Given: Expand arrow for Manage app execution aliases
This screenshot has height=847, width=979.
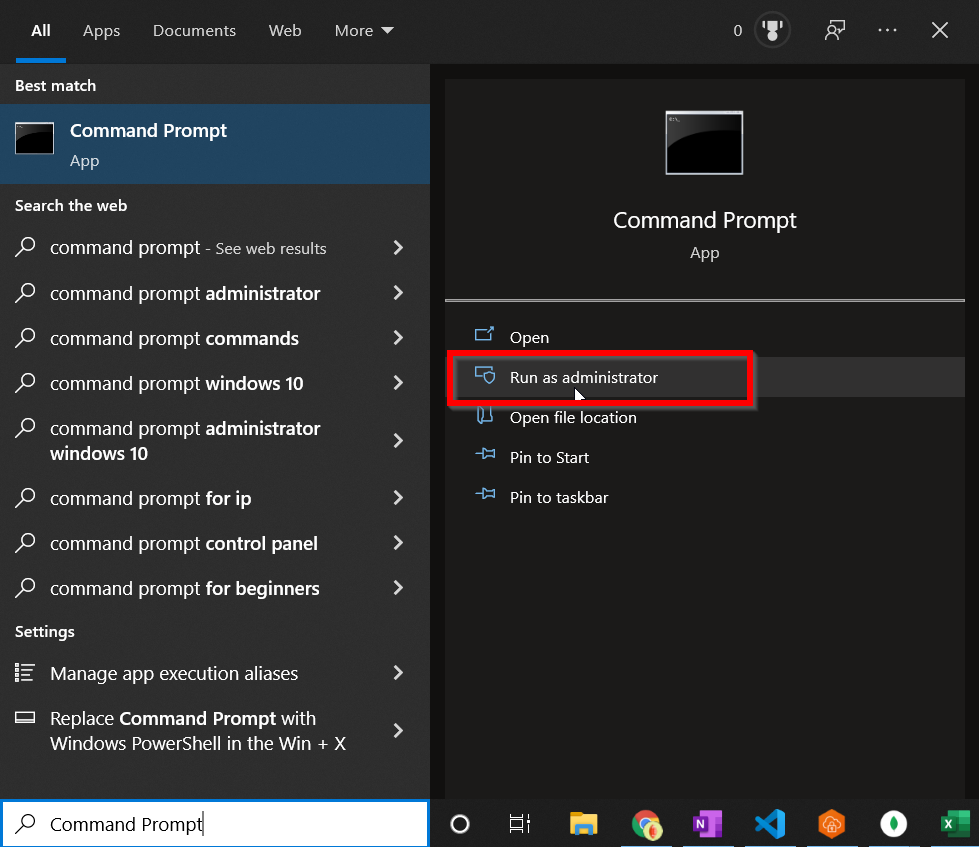Looking at the screenshot, I should point(398,673).
